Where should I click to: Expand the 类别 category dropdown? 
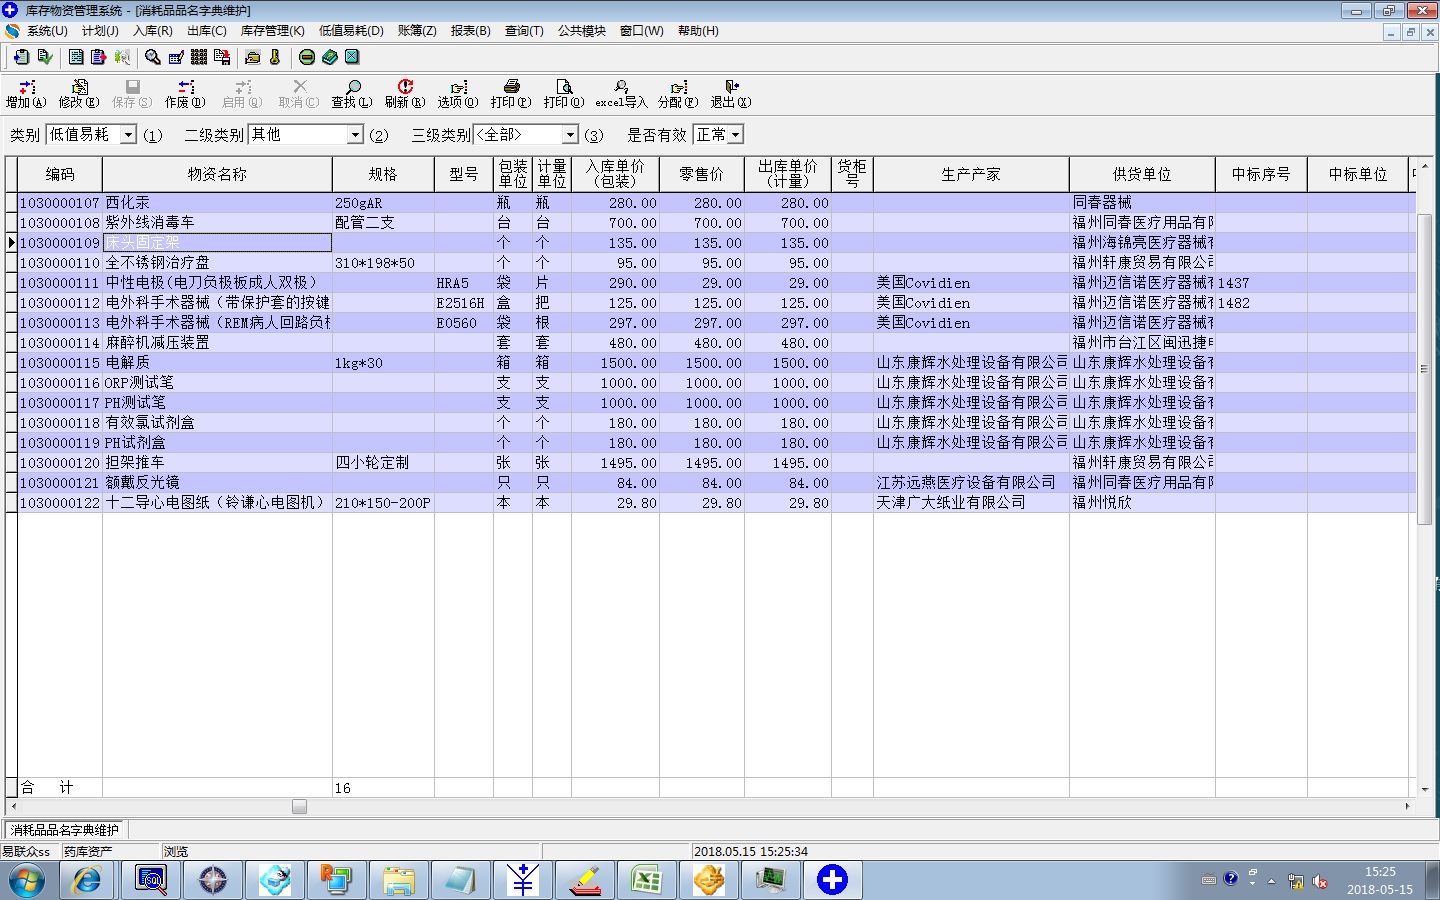[x=128, y=135]
